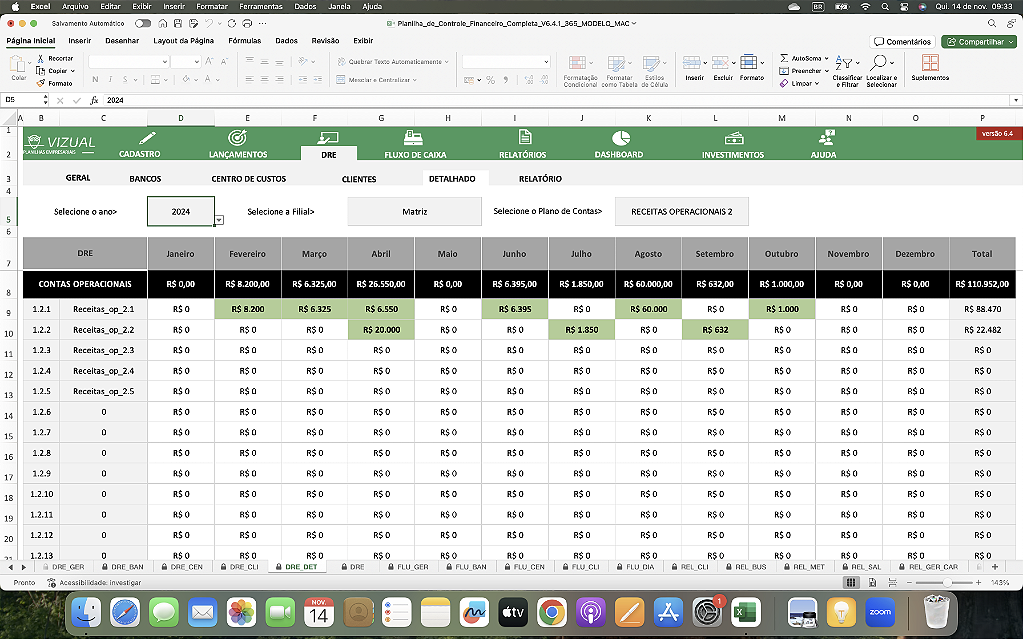Click the Name Box showing D5
The image size is (1023, 639).
[x=22, y=101]
